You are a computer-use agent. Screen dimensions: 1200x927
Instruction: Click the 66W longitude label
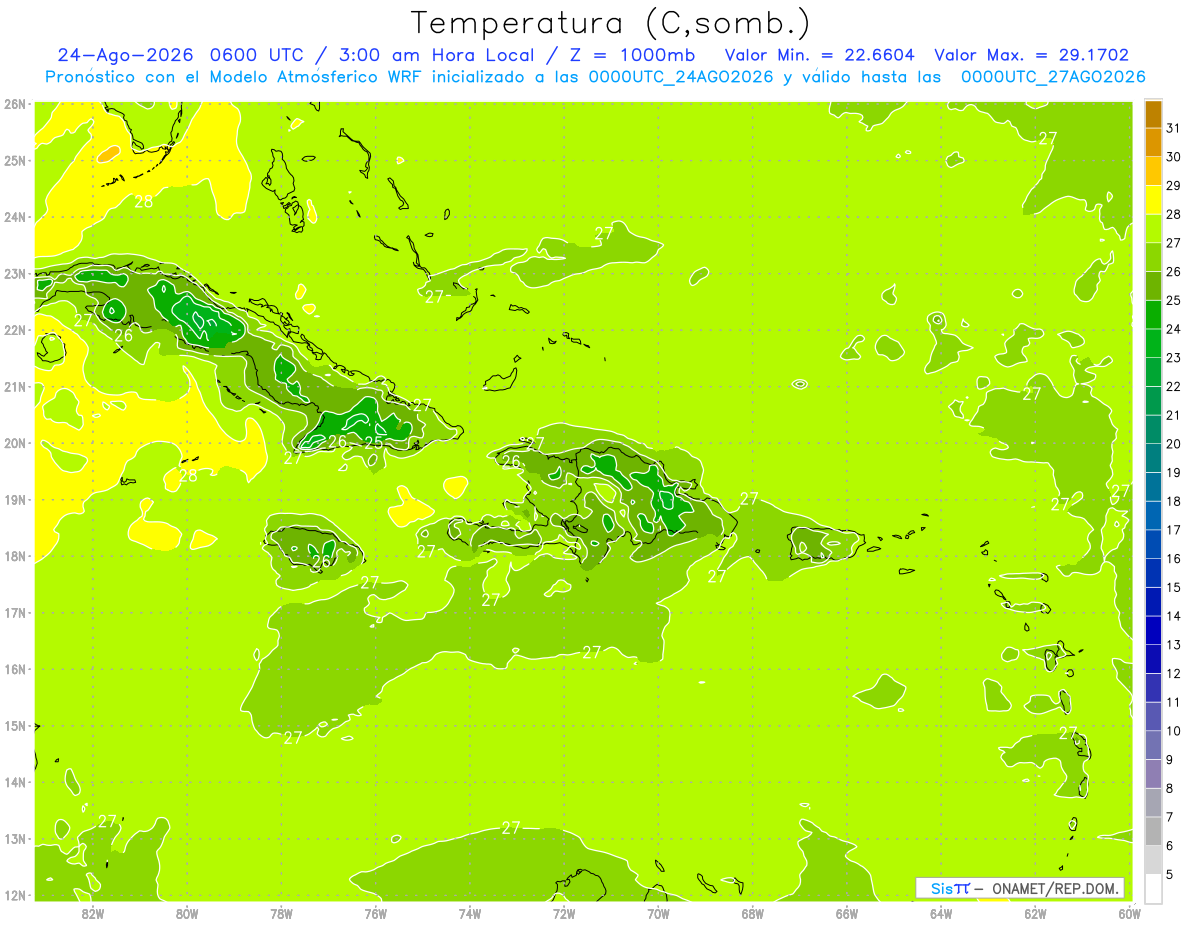[x=847, y=913]
